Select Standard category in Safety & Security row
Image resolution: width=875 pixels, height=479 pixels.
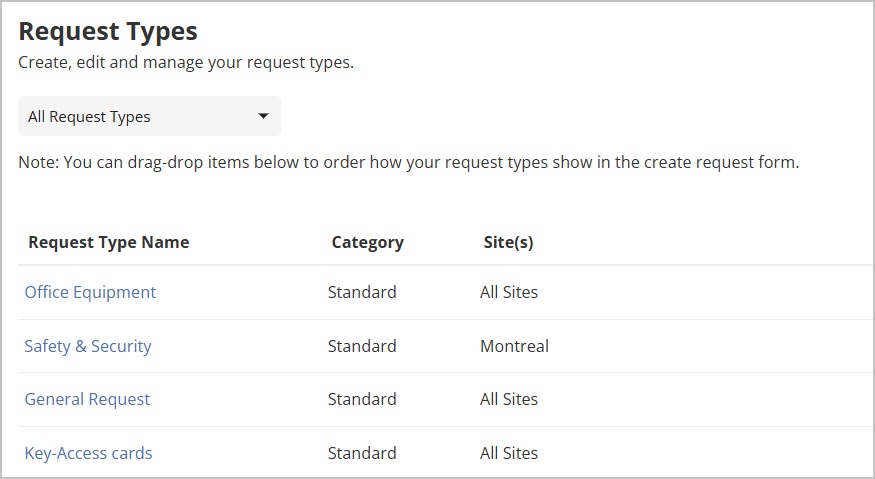point(362,346)
